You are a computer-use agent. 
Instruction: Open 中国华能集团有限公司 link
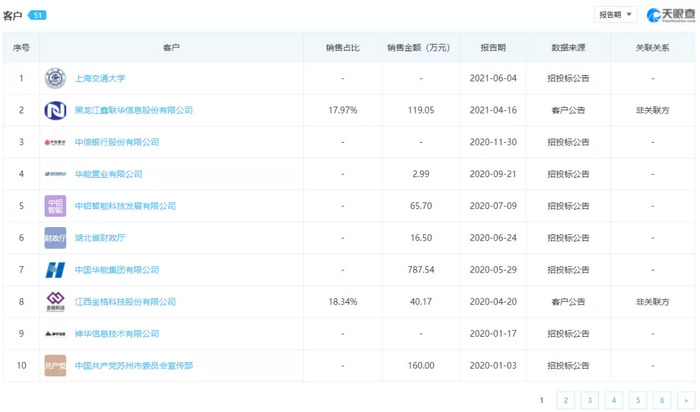[117, 270]
